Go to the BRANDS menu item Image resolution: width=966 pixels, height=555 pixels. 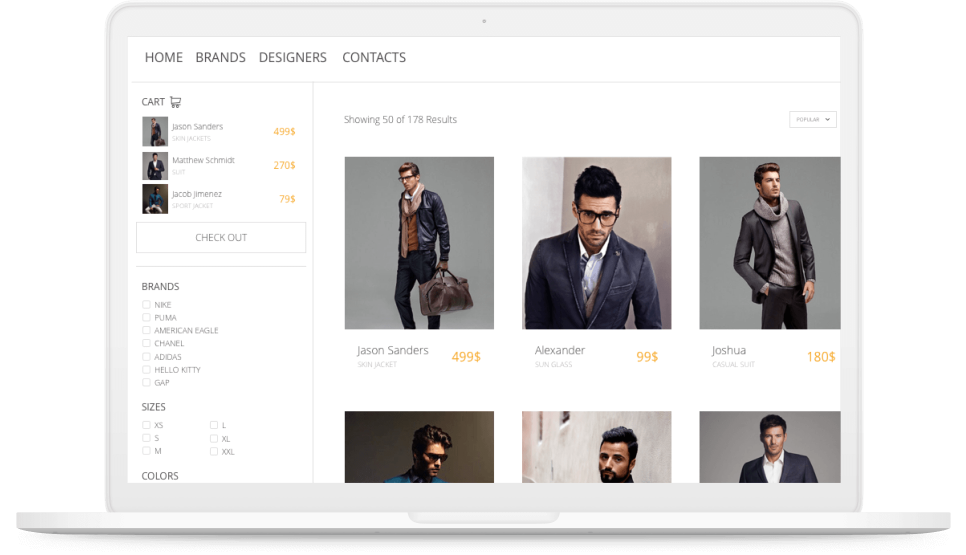(221, 57)
